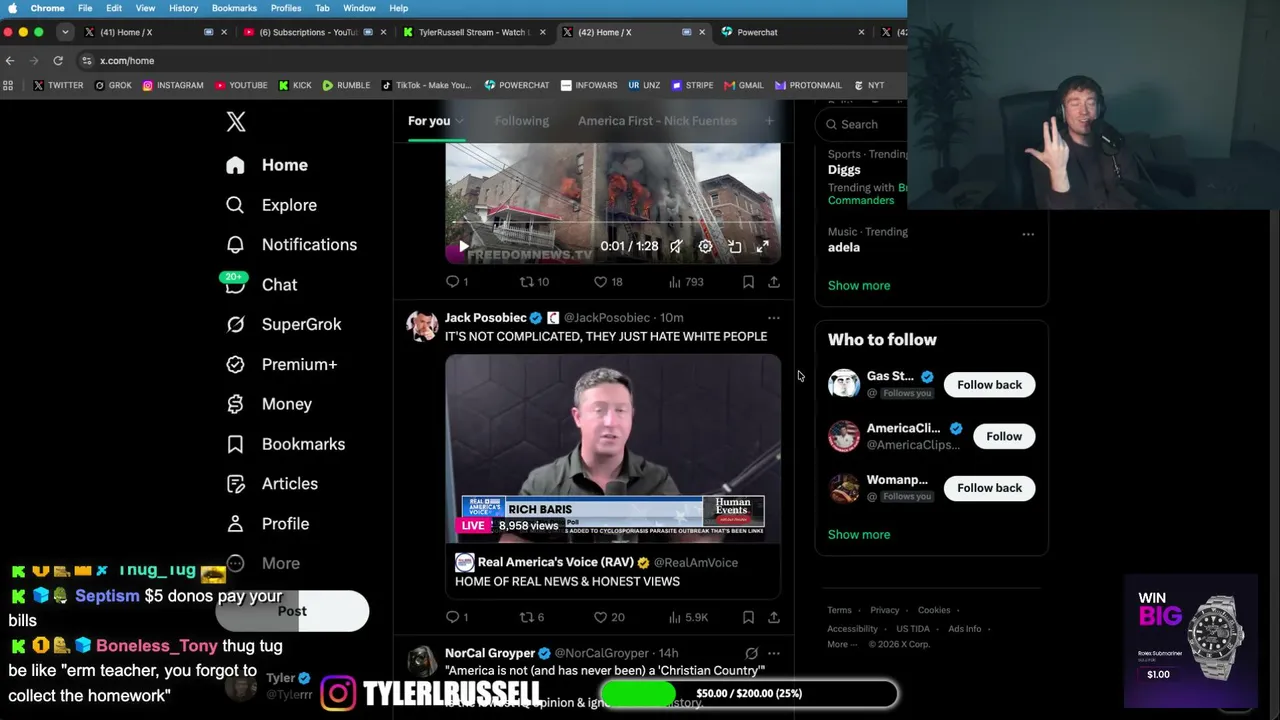The height and width of the screenshot is (720, 1280).
Task: Reply to the fire video post
Action: [456, 282]
